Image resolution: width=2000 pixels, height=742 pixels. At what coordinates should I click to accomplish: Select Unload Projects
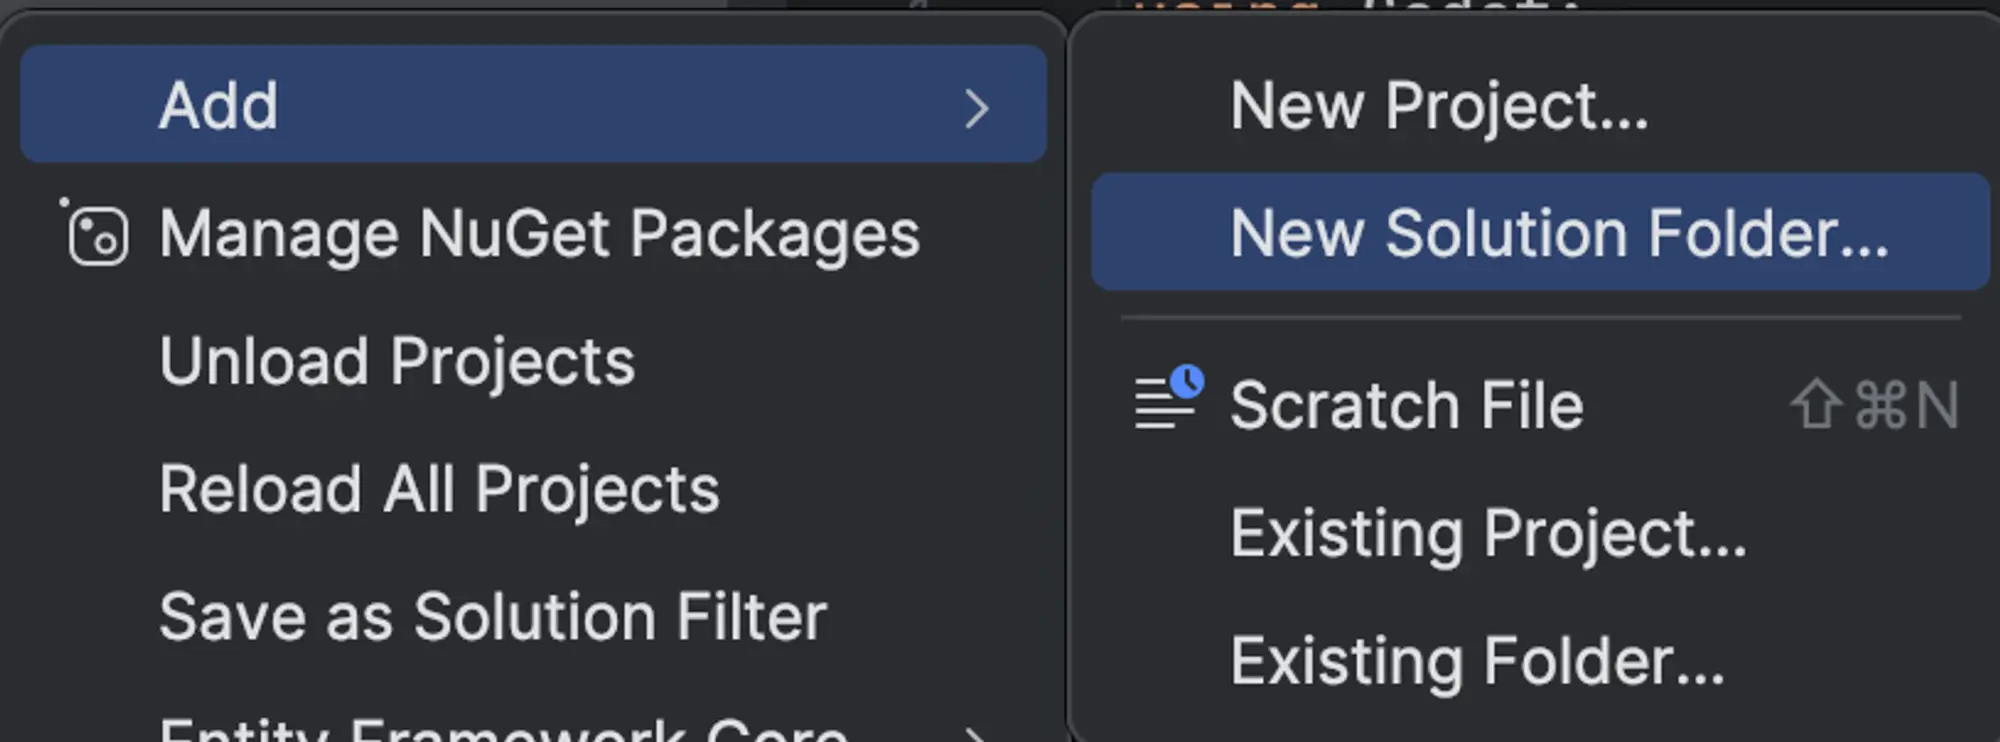pyautogui.click(x=397, y=361)
